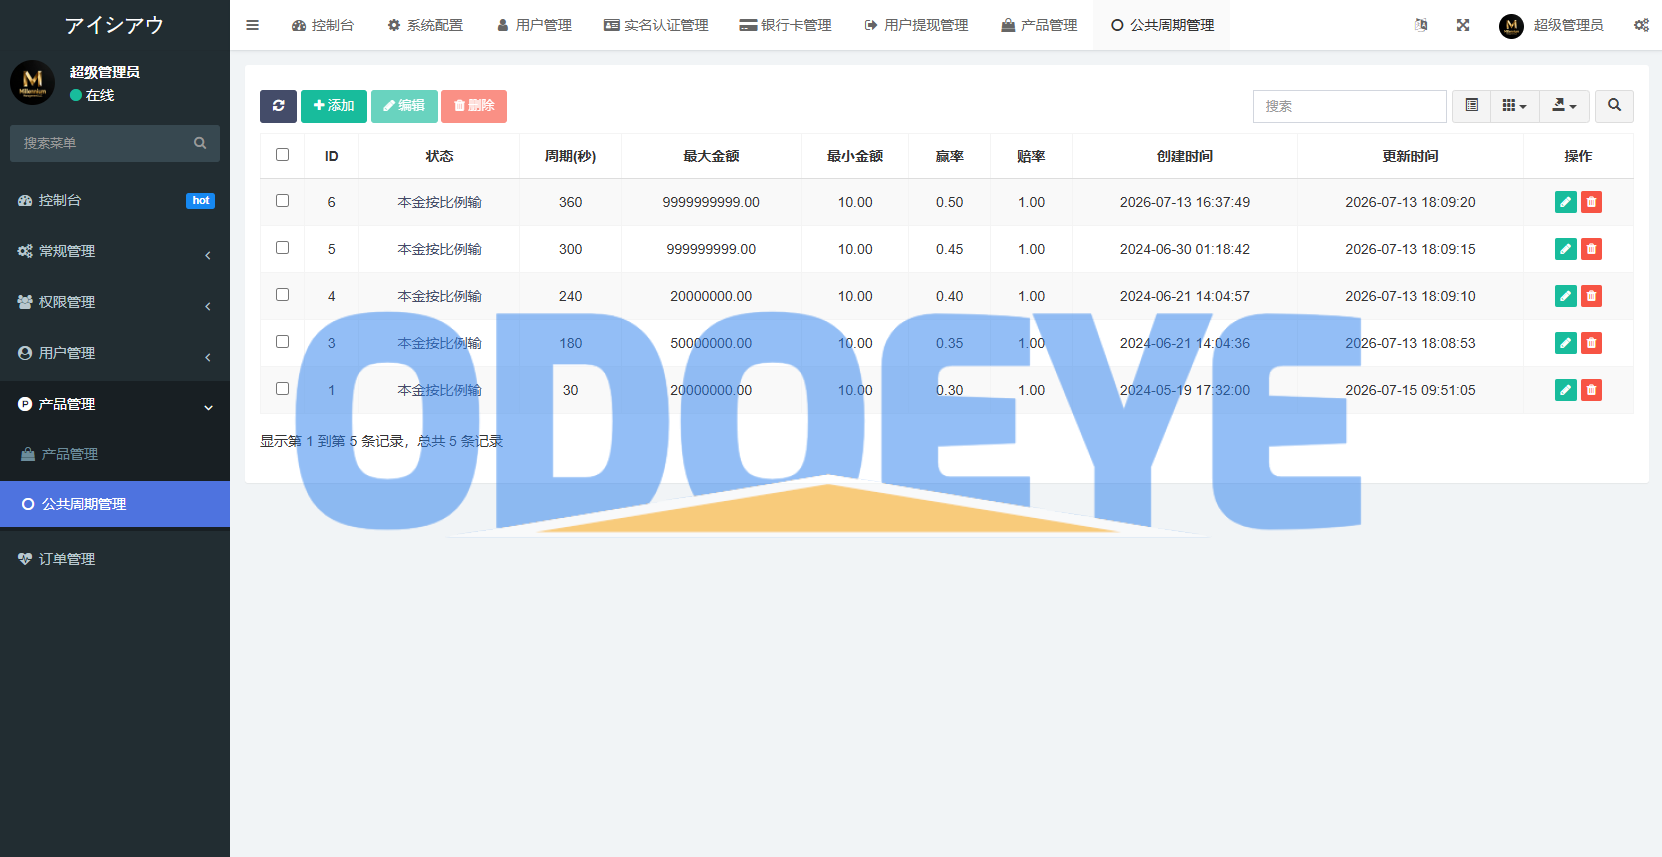Sort by 赢率 column header

click(950, 156)
